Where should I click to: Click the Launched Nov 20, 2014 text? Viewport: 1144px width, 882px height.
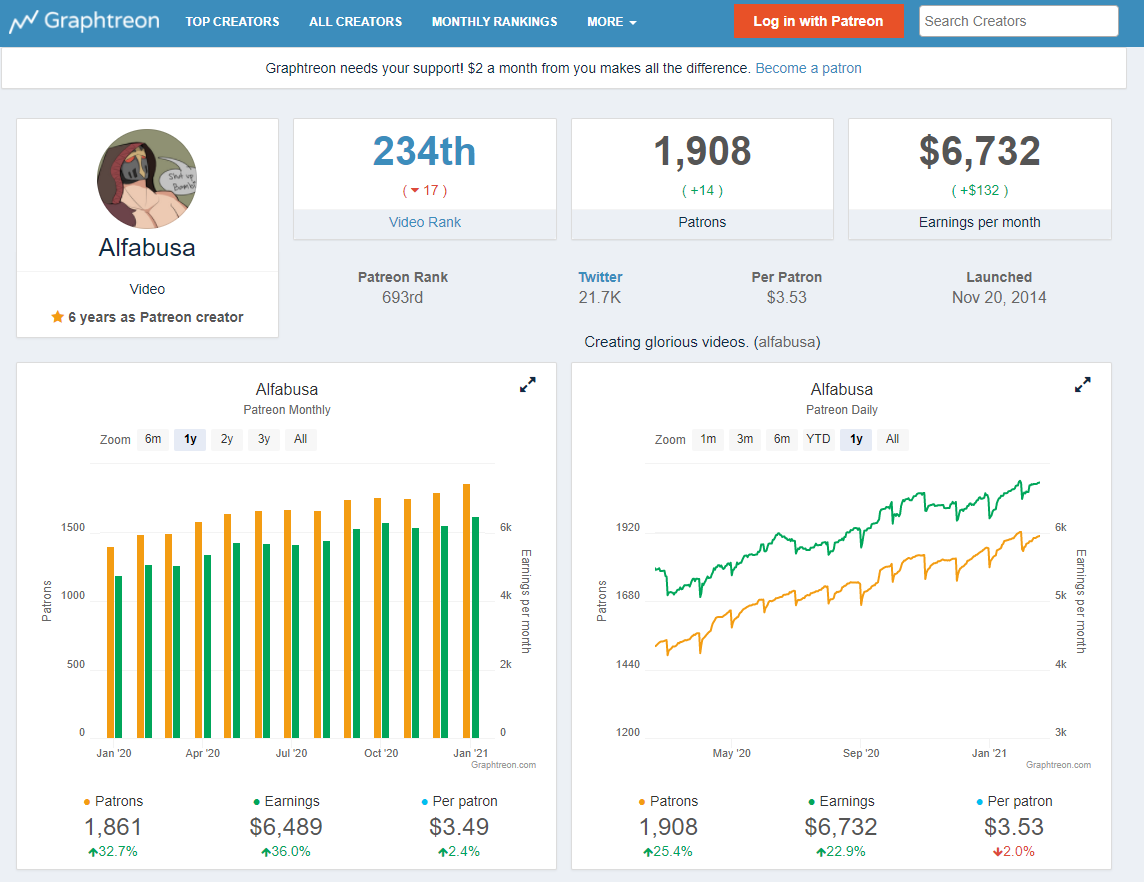[999, 287]
